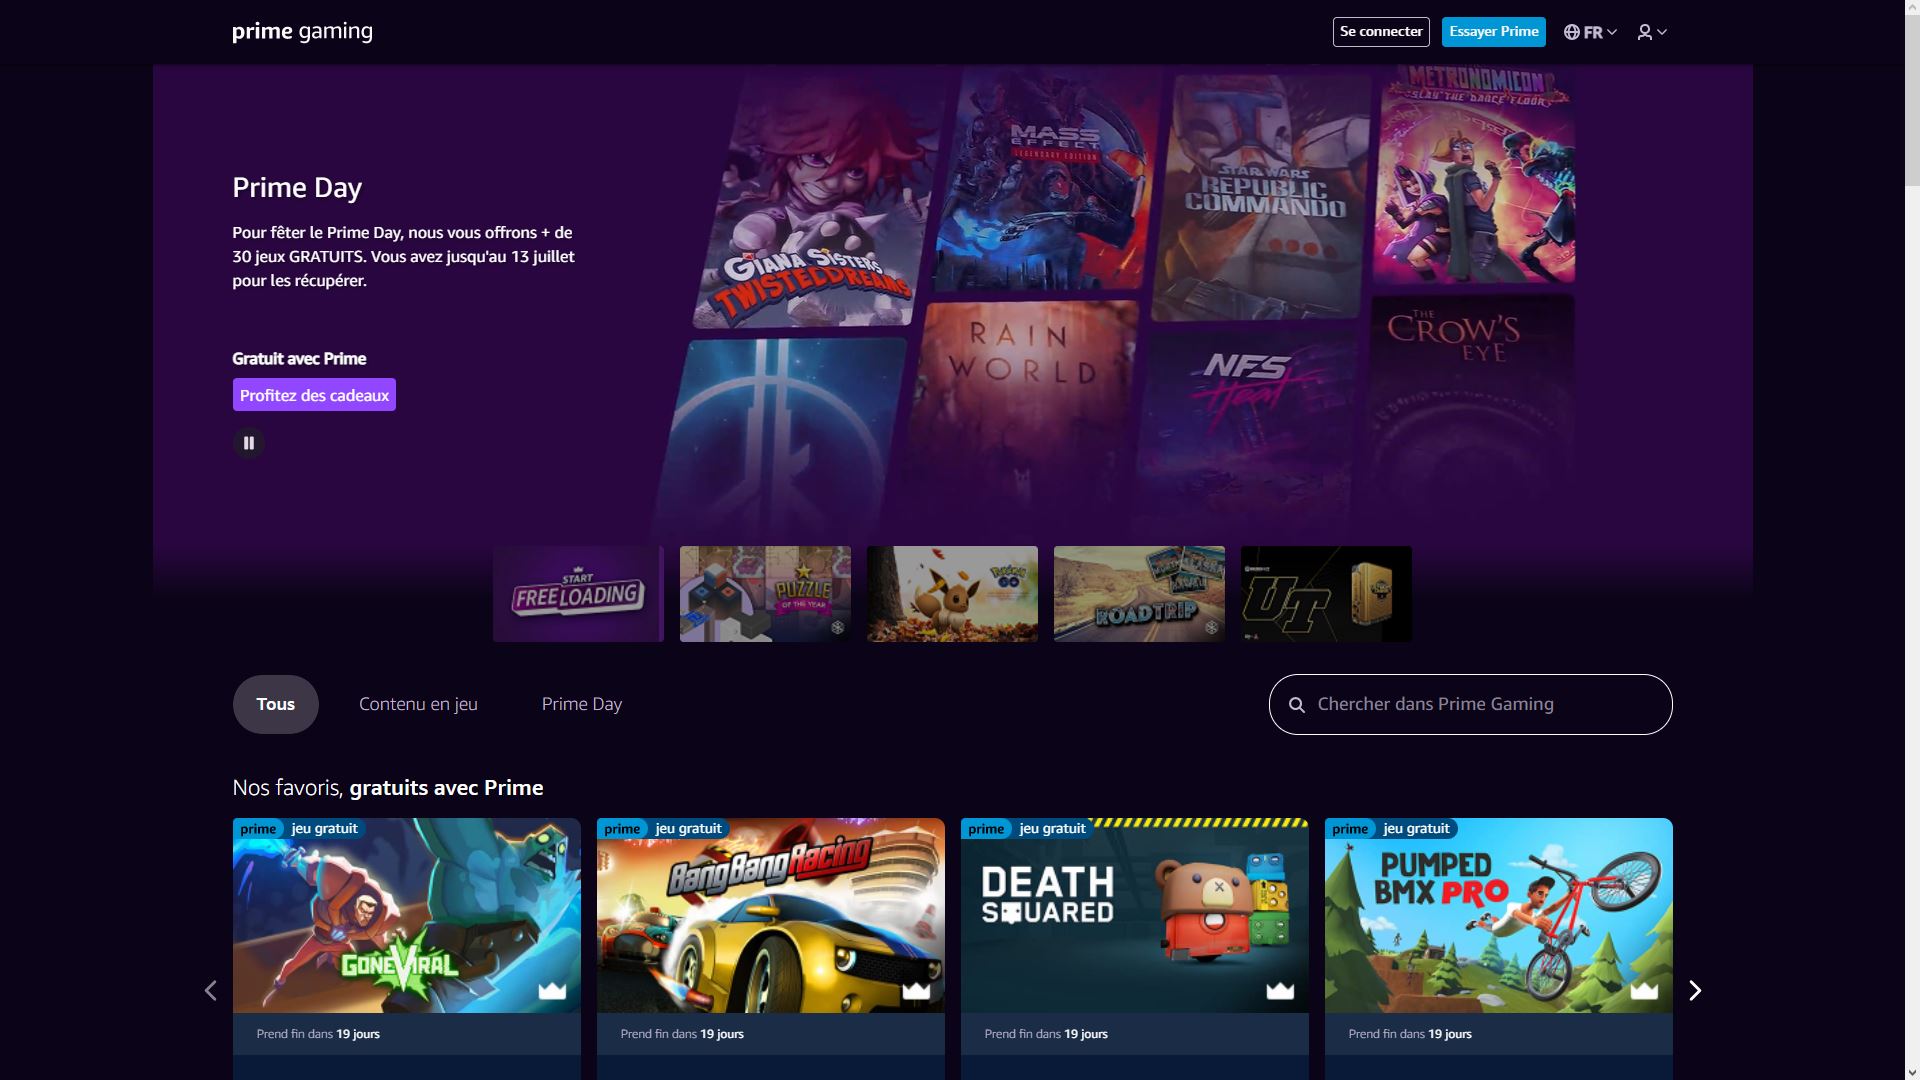
Task: Go back with the left carousel arrow
Action: pos(211,990)
